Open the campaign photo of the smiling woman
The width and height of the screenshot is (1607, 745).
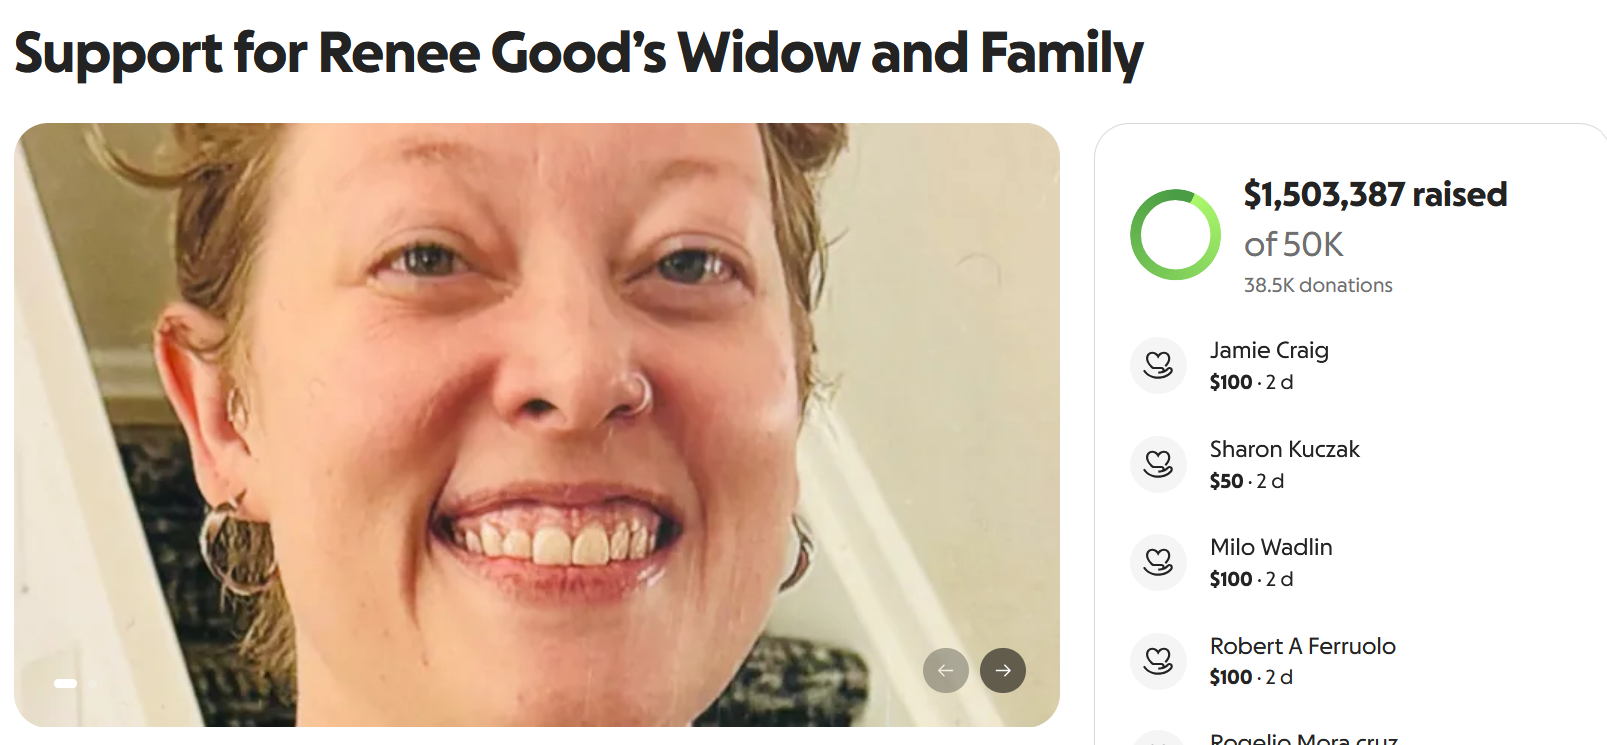click(x=537, y=425)
